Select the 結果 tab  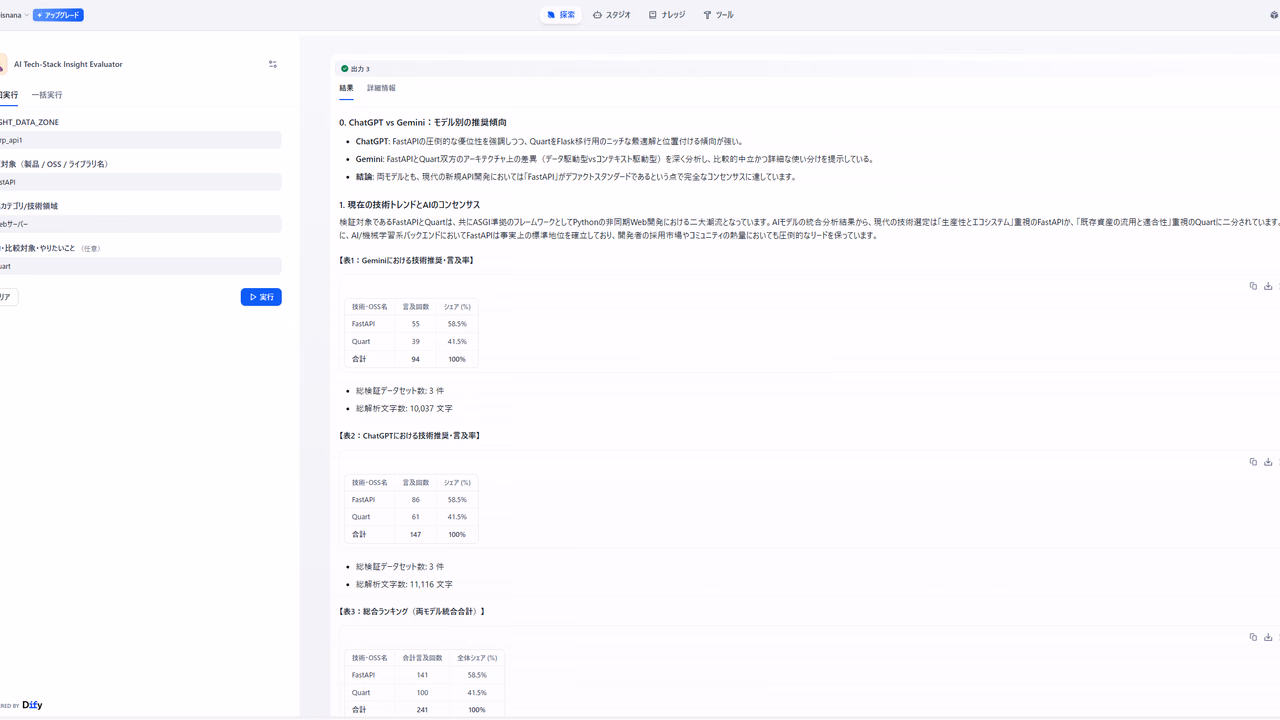(x=346, y=88)
